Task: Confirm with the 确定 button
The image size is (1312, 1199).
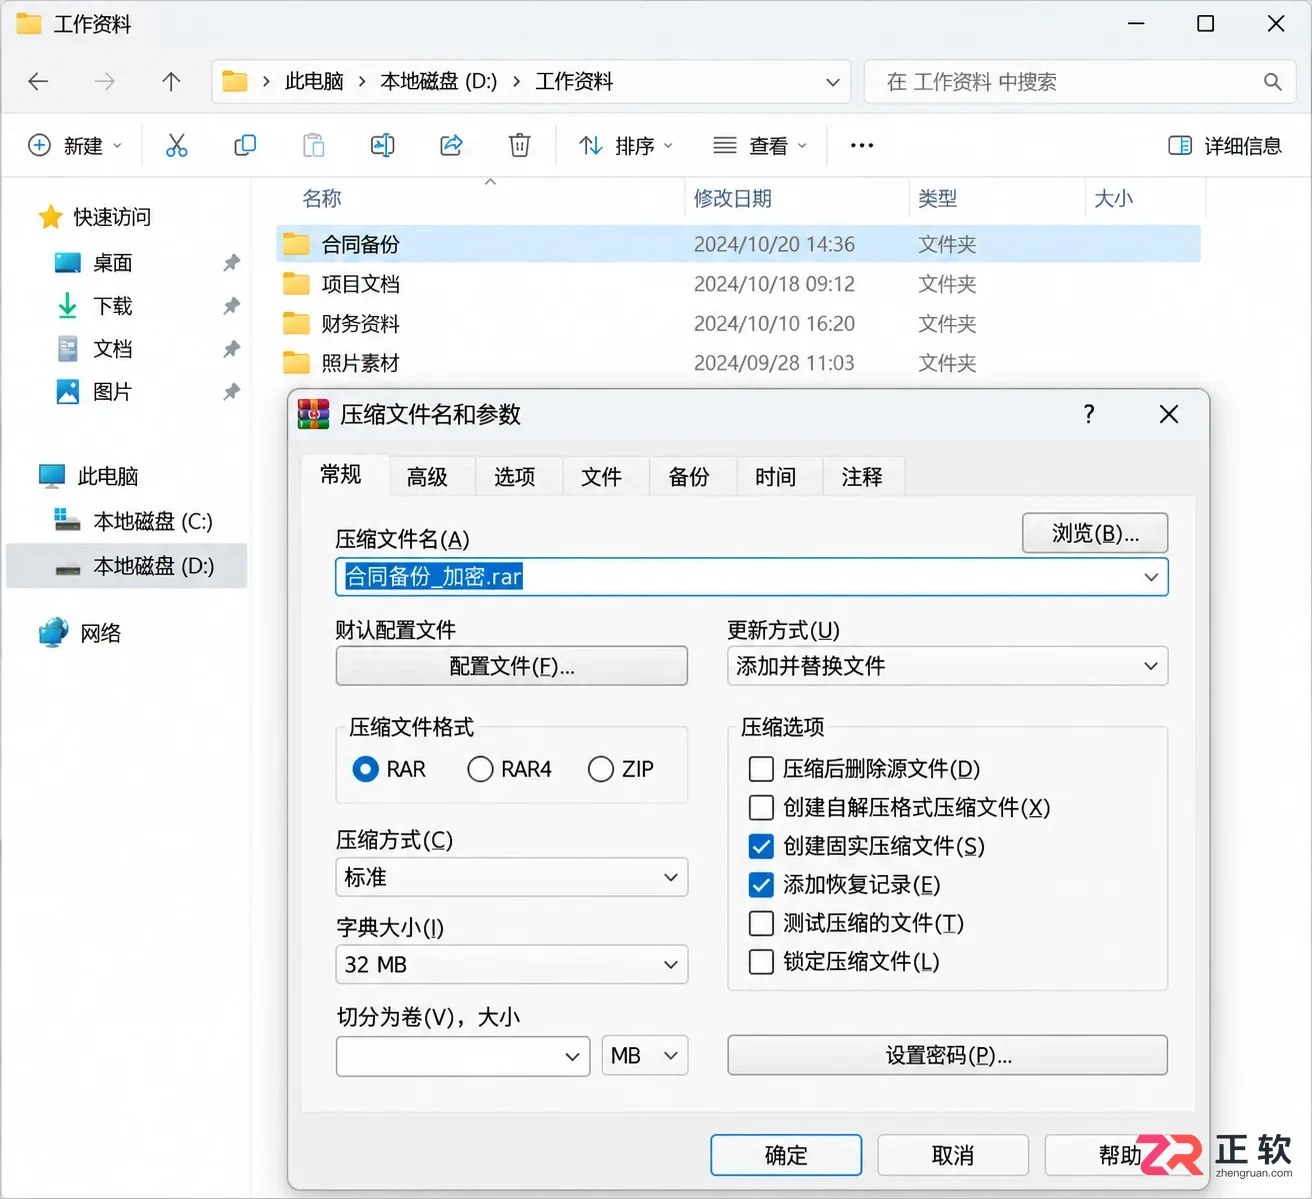Action: point(786,1155)
